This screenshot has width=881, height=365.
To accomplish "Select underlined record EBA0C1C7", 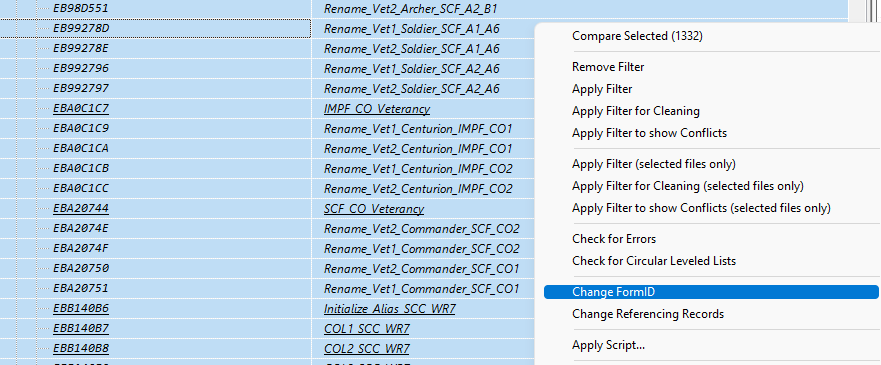I will [81, 108].
